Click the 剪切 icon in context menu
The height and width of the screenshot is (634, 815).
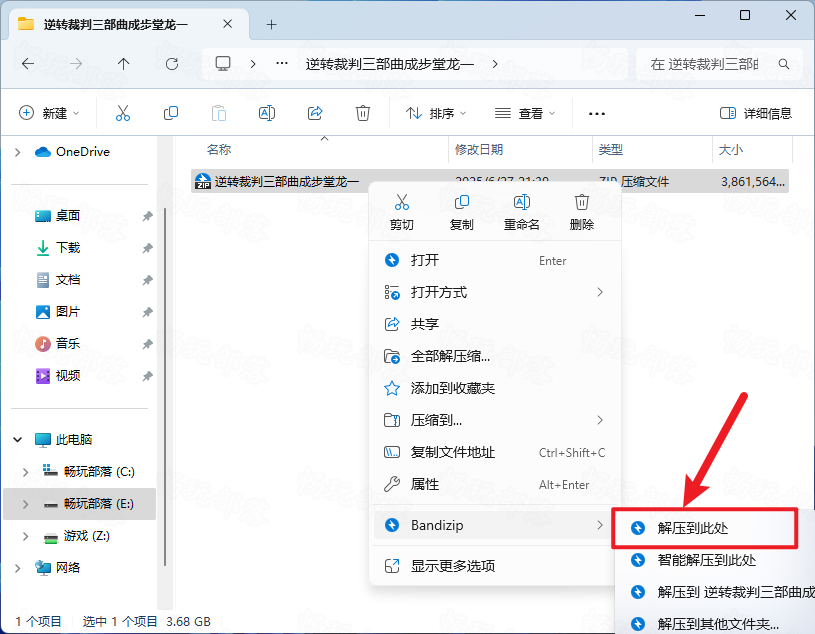(x=402, y=202)
